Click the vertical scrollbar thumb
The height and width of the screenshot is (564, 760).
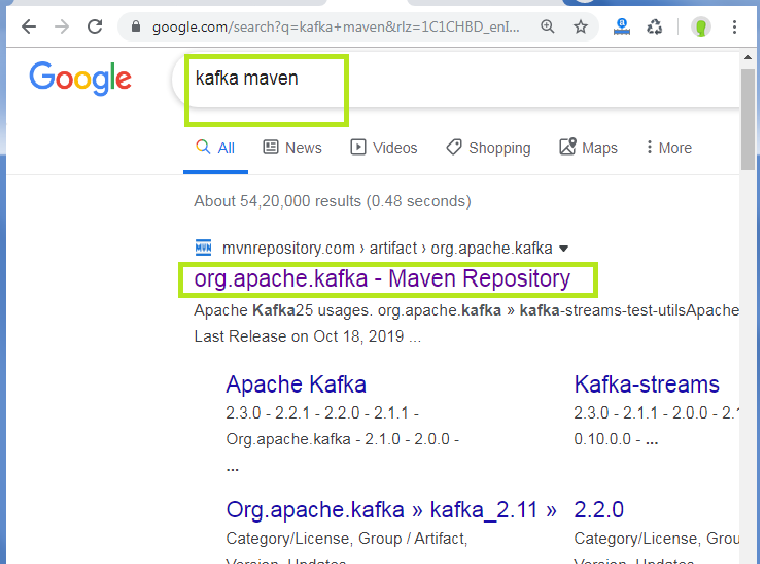pyautogui.click(x=748, y=119)
